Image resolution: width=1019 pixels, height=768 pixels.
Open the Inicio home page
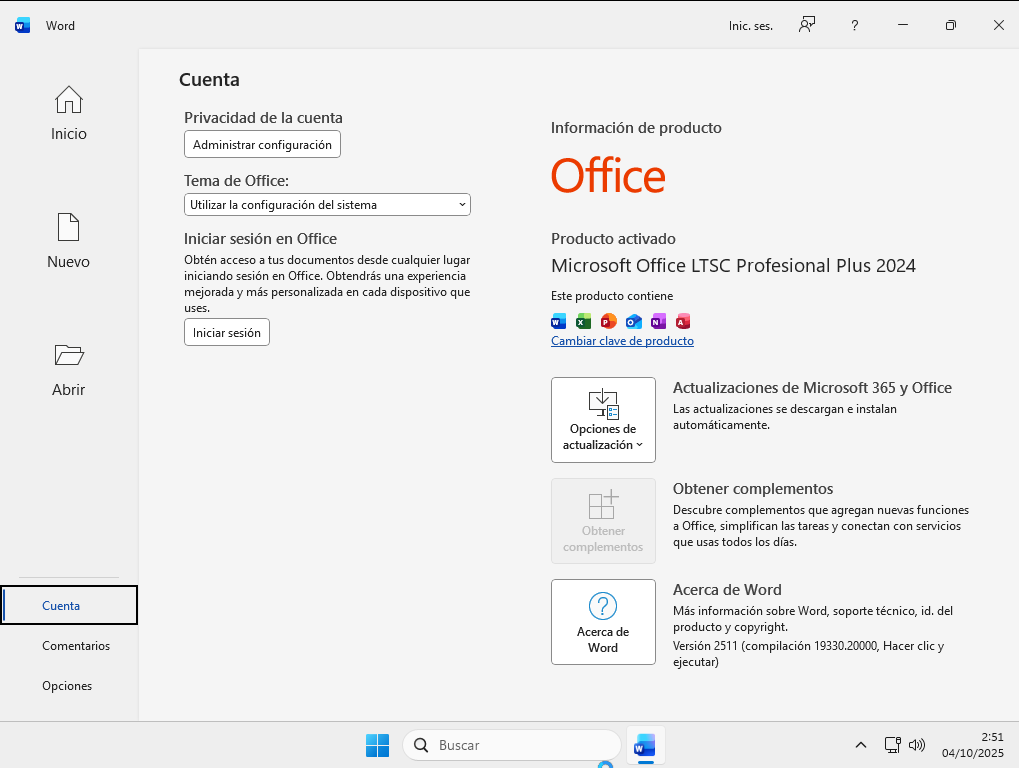pos(68,114)
